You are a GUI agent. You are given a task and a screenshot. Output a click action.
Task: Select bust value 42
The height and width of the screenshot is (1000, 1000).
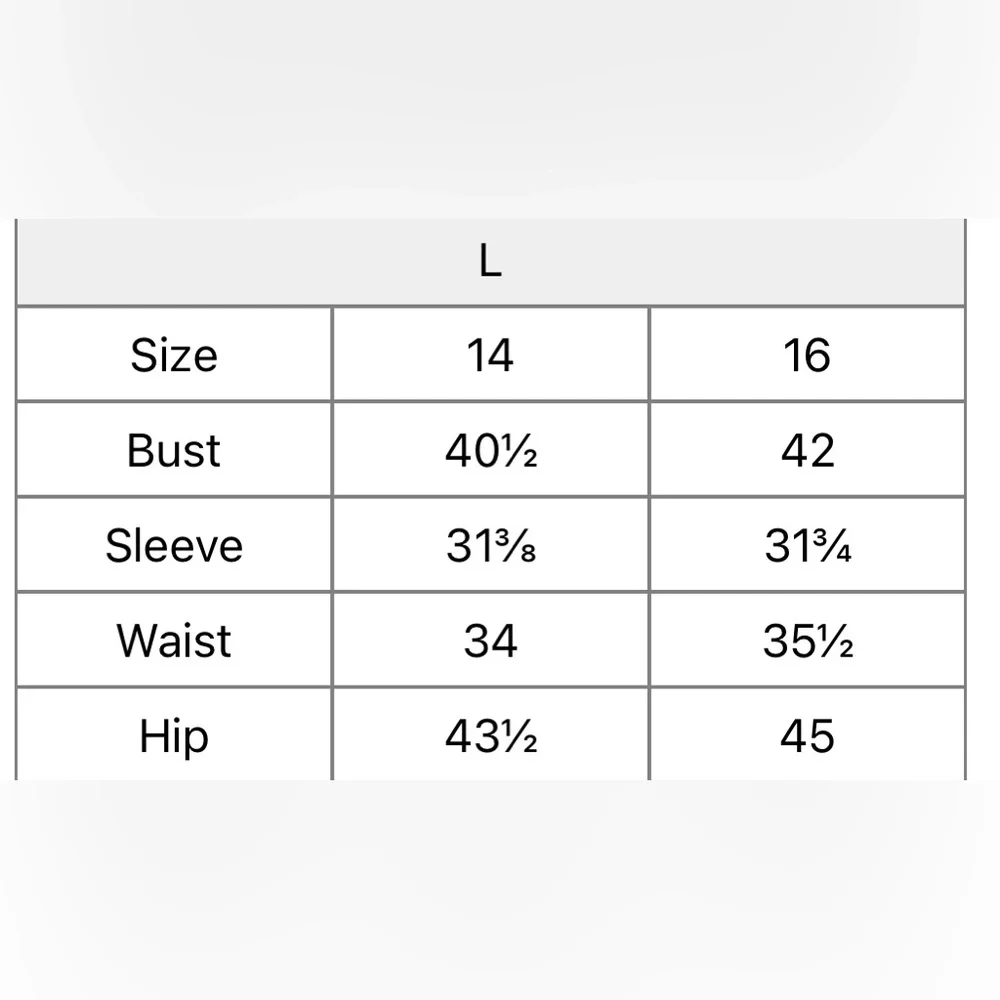[x=807, y=450]
